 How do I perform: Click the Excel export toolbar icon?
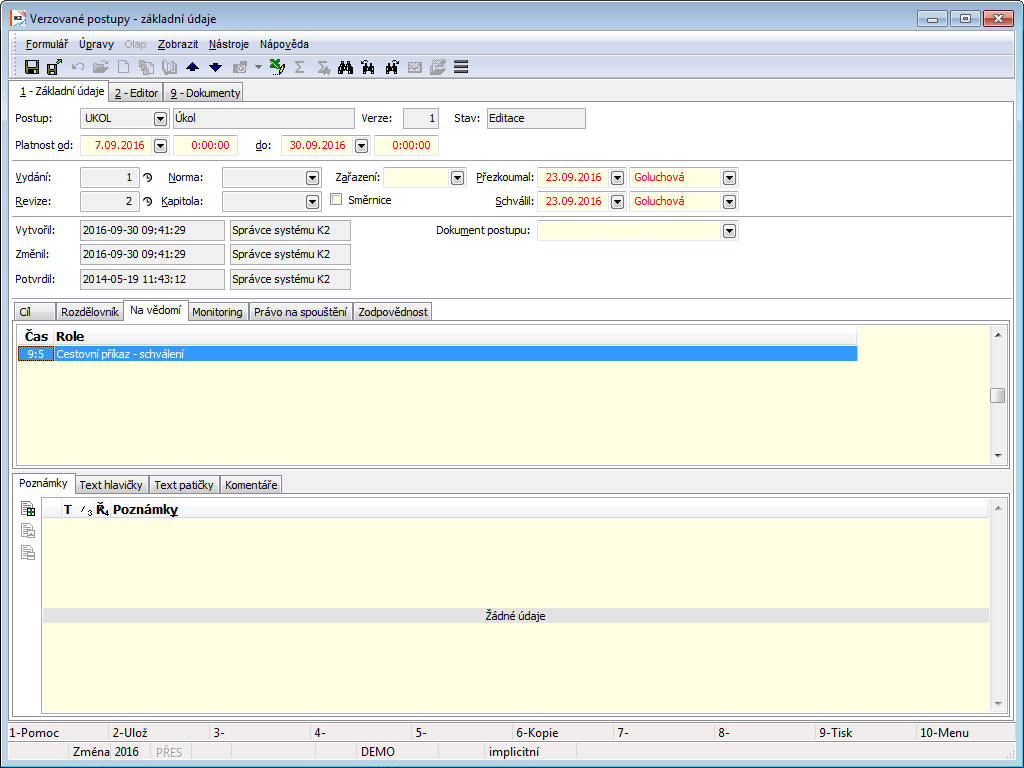coord(277,67)
